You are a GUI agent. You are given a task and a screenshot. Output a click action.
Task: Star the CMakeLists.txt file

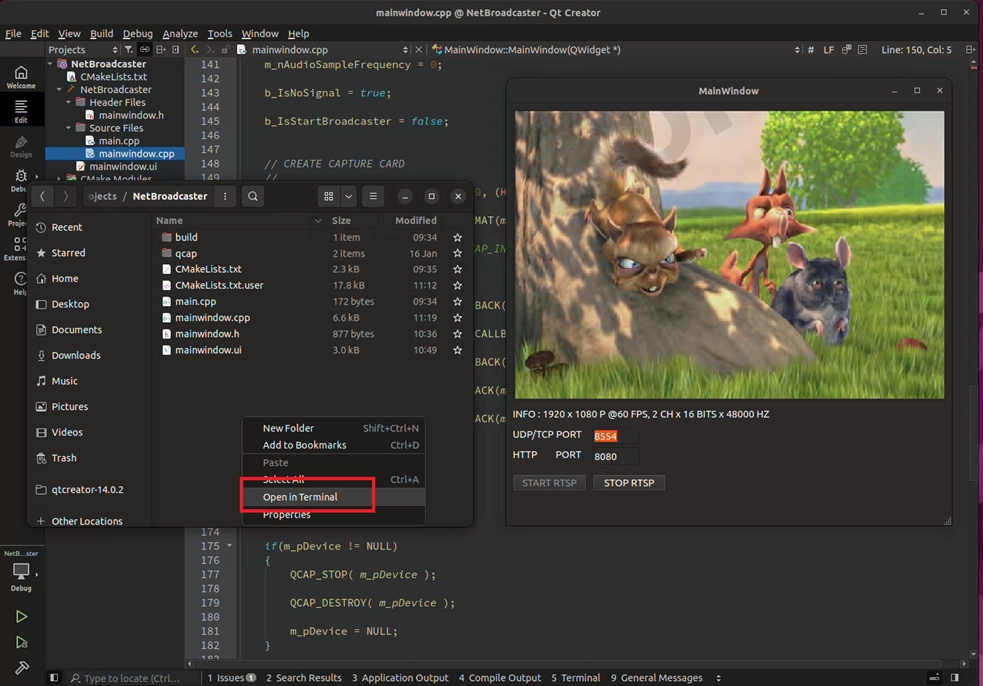pos(458,269)
